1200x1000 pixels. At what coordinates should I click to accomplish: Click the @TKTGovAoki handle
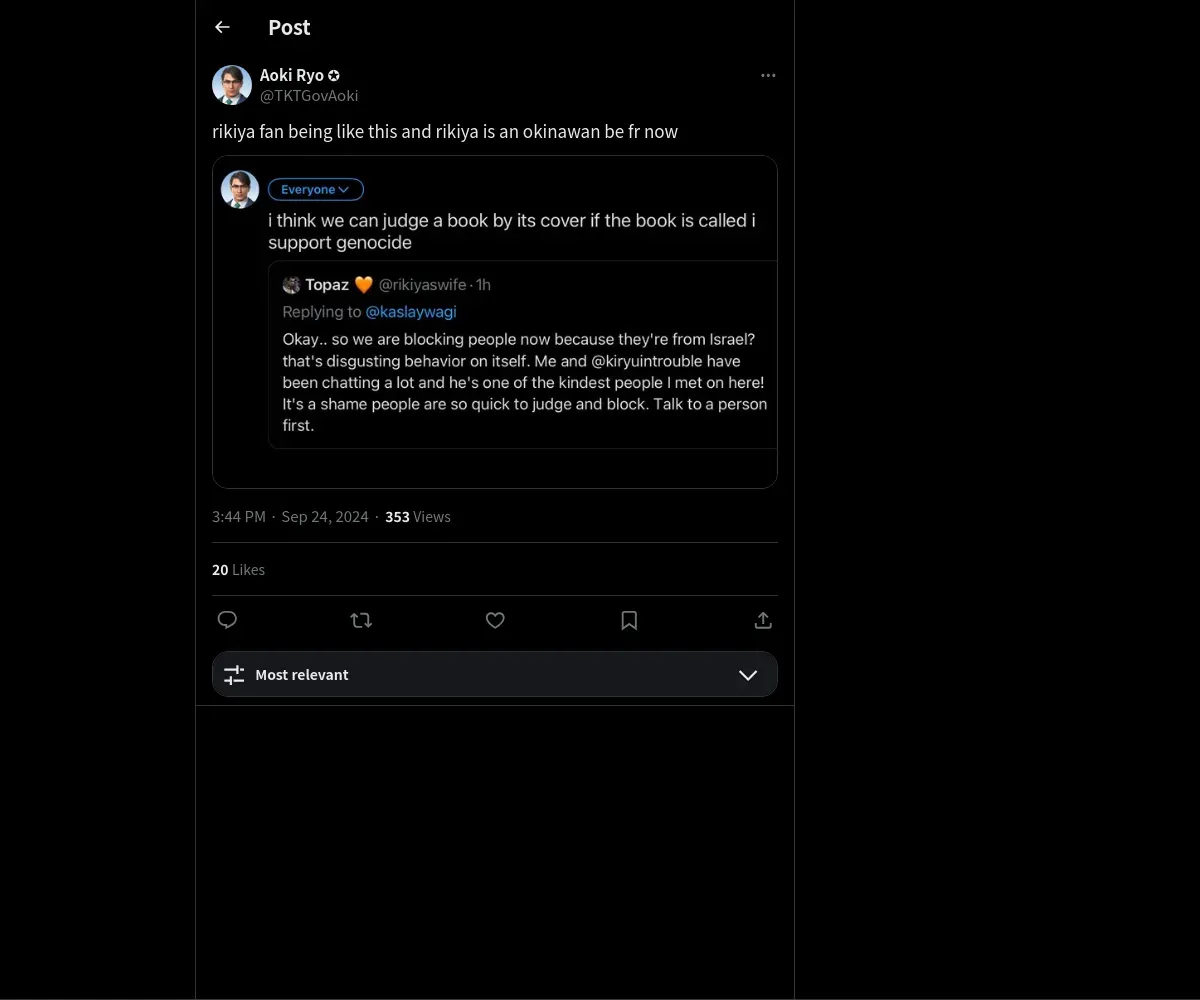[309, 96]
